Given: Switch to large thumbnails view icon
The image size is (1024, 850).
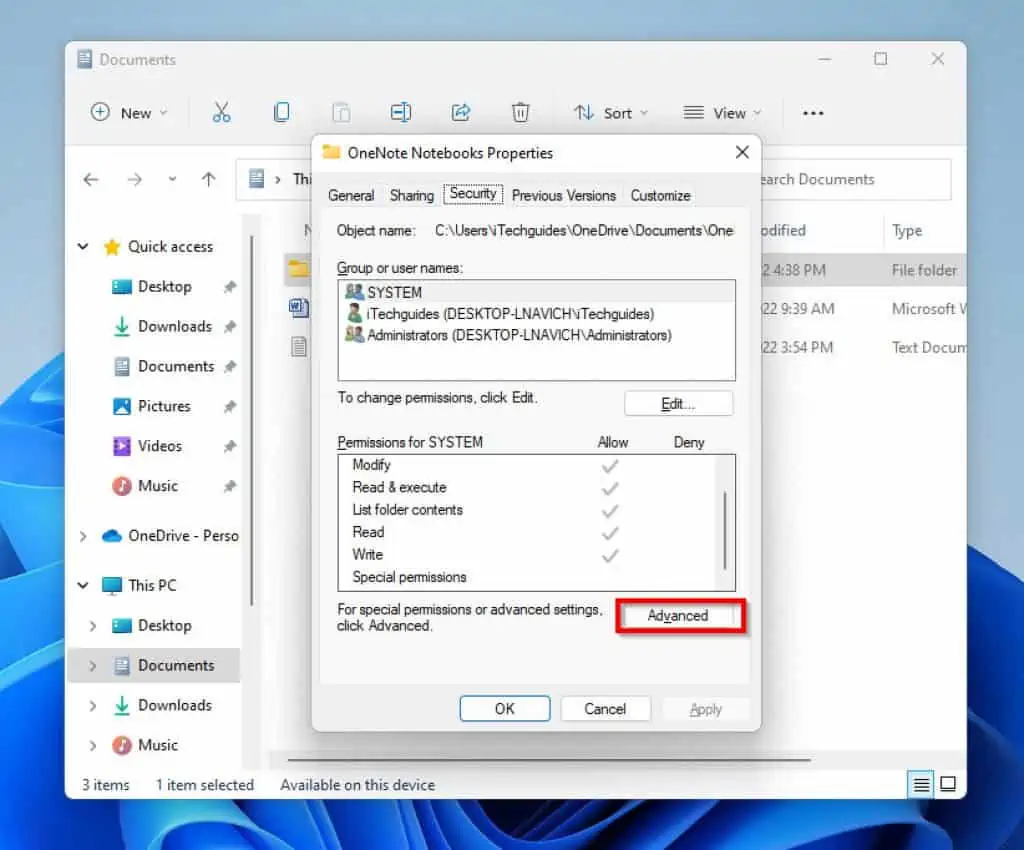Looking at the screenshot, I should pos(948,784).
